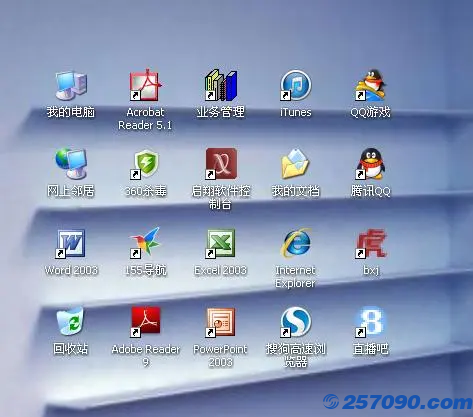Viewport: 473px width, 417px height.
Task: Select the Adobe Reader 9 icon
Action: (145, 321)
